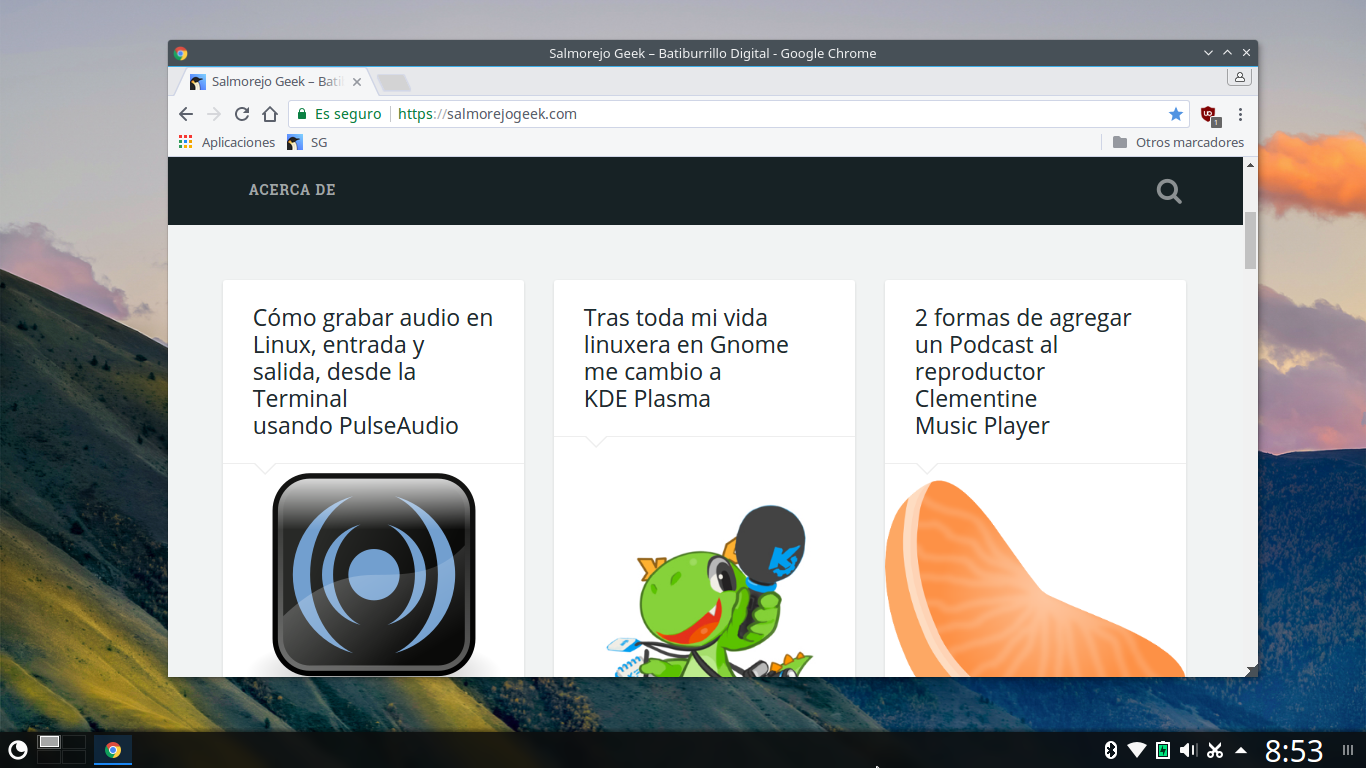Screen dimensions: 1366x768
Task: Open the KDE application launcher
Action: point(17,749)
